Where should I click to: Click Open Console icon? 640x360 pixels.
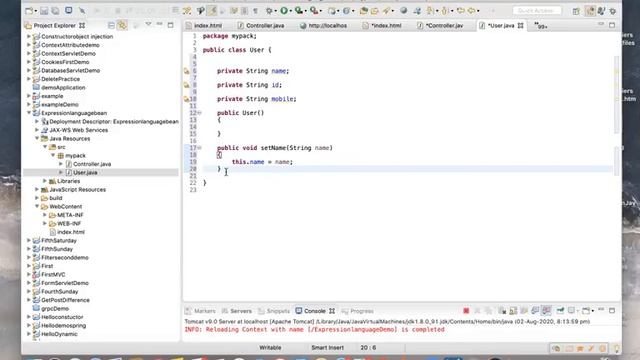pos(587,311)
